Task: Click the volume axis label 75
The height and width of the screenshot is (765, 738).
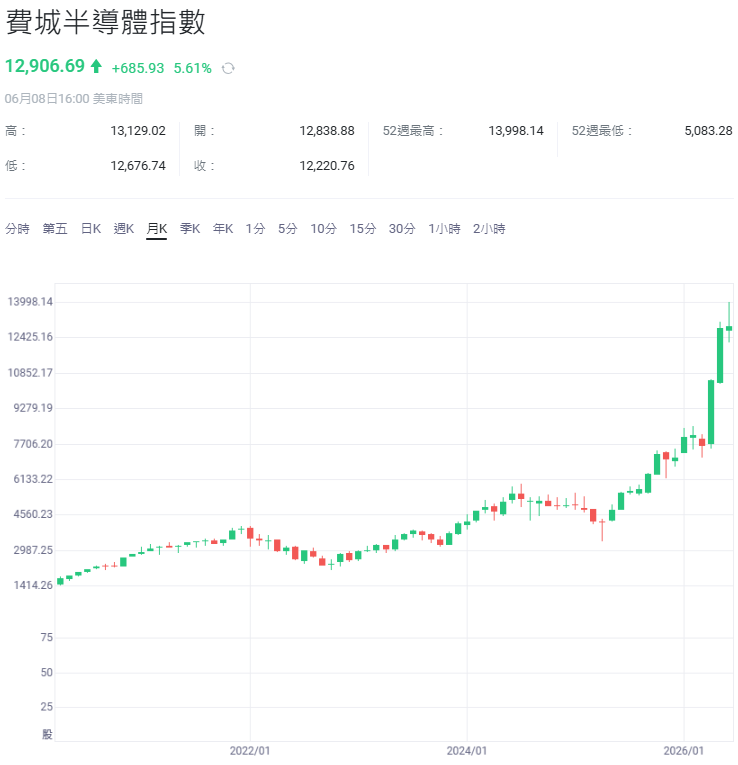Action: pyautogui.click(x=47, y=638)
